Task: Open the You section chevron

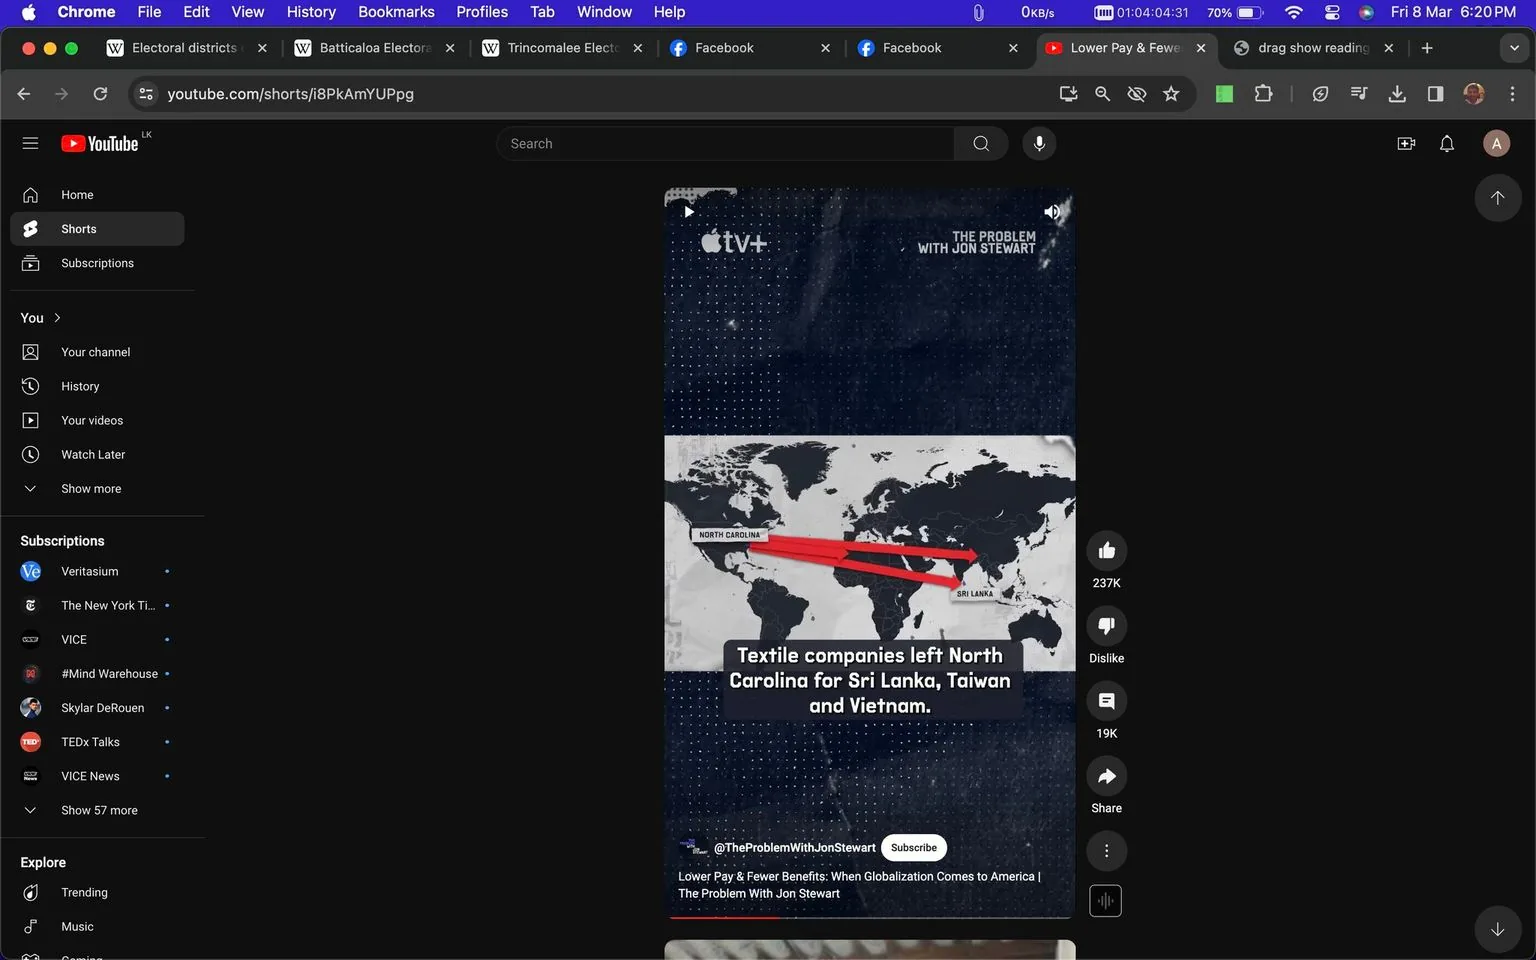Action: [57, 317]
